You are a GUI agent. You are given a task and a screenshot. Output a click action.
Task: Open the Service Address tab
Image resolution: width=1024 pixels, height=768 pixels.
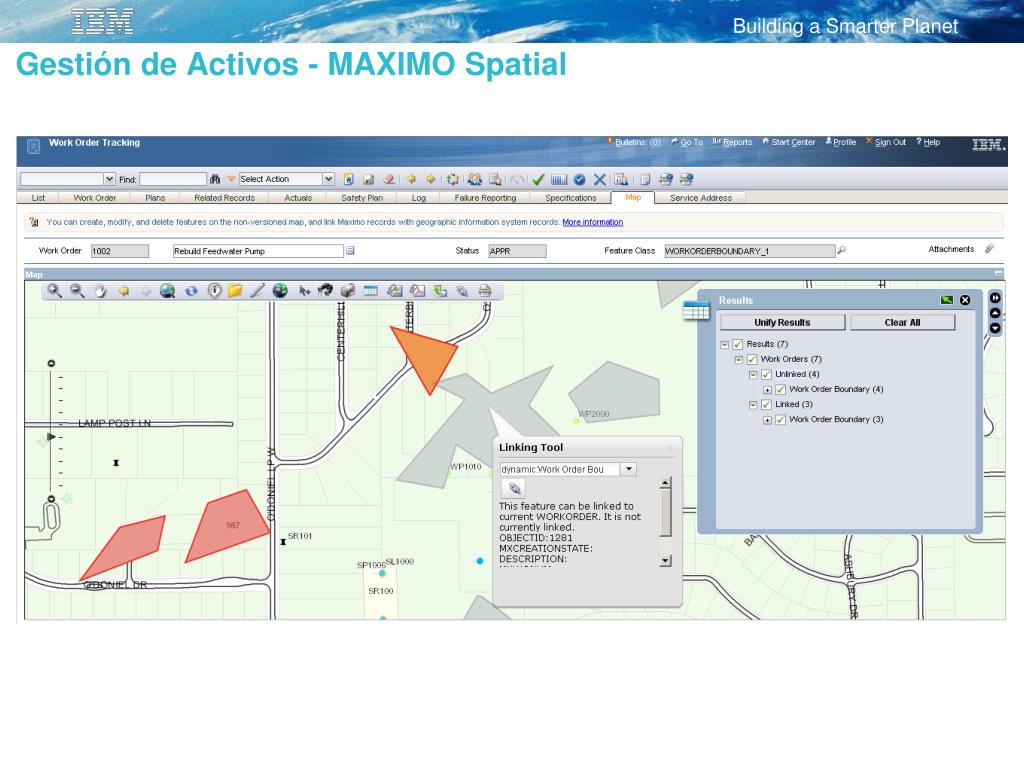701,198
